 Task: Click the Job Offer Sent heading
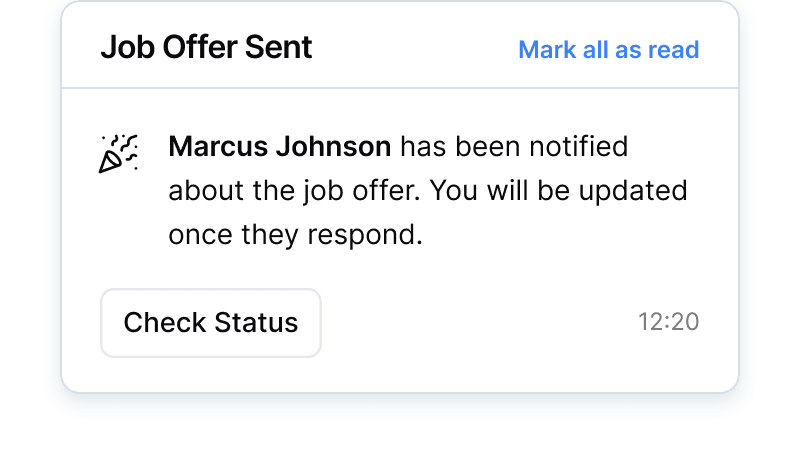[x=206, y=47]
